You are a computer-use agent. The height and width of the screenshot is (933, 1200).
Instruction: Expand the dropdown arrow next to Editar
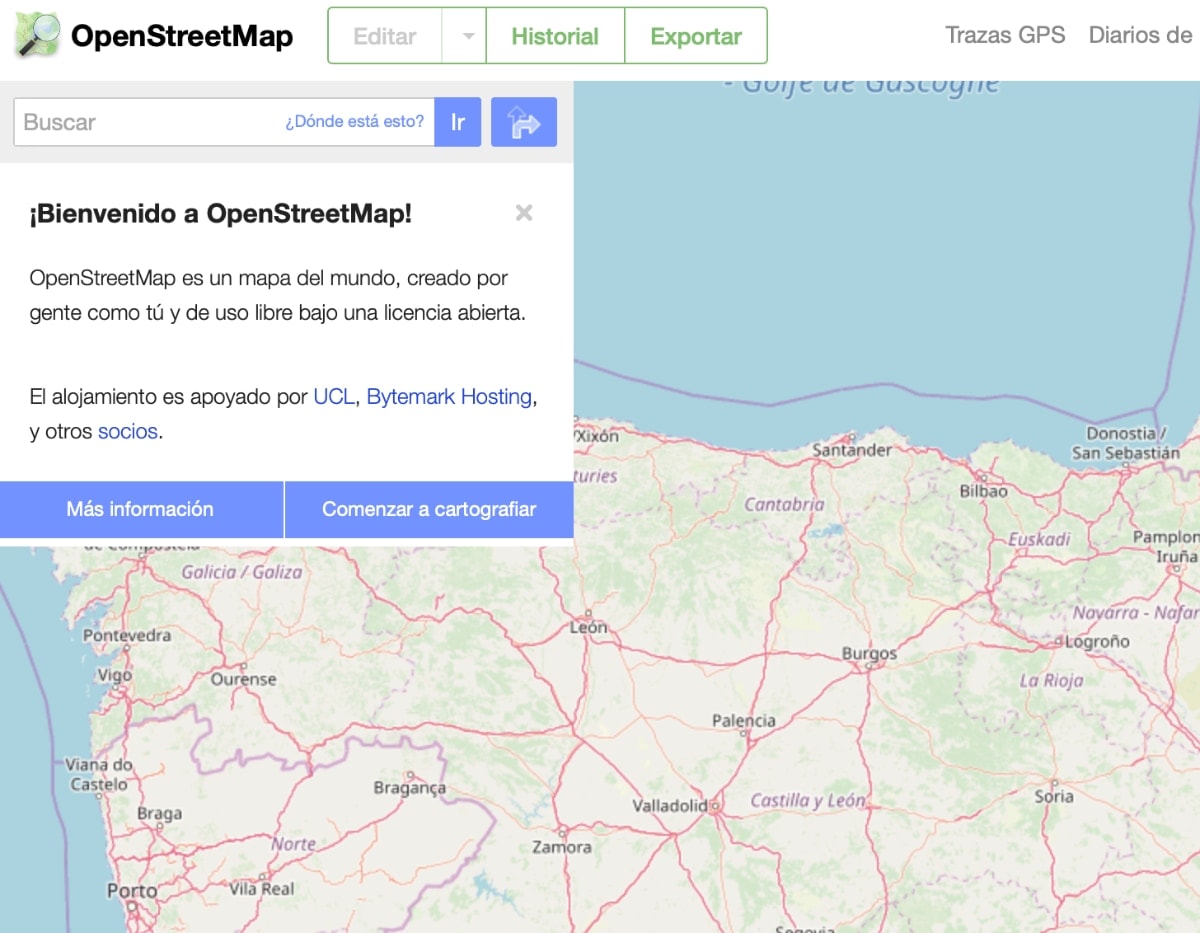[466, 36]
